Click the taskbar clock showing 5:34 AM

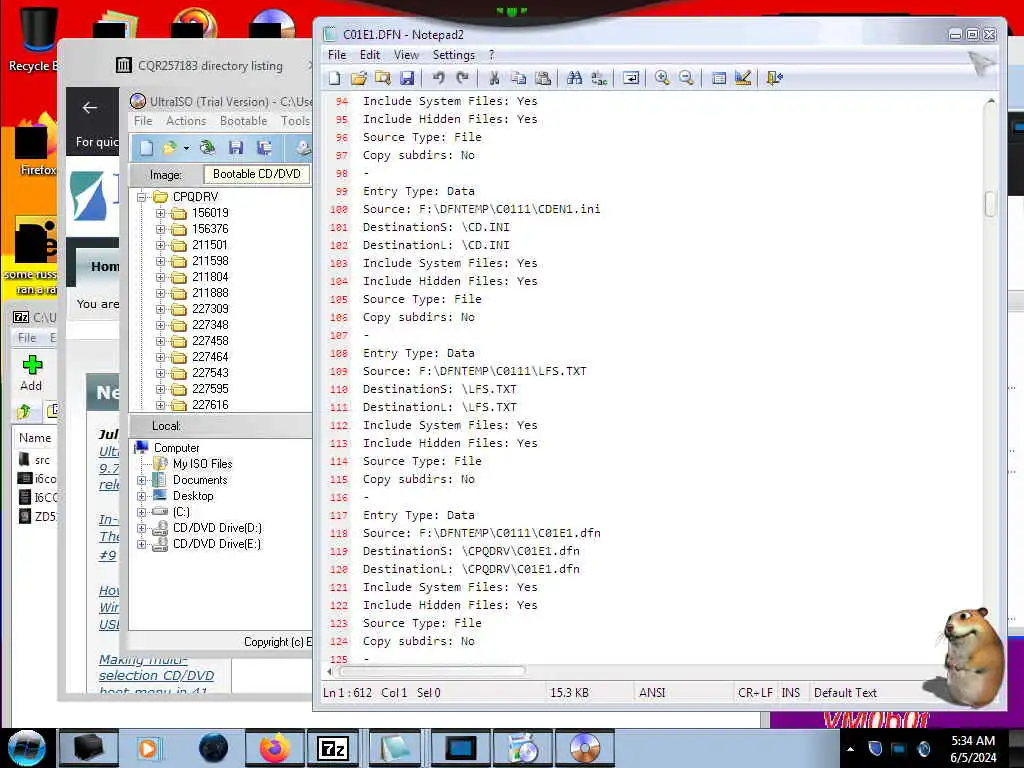[x=972, y=741]
